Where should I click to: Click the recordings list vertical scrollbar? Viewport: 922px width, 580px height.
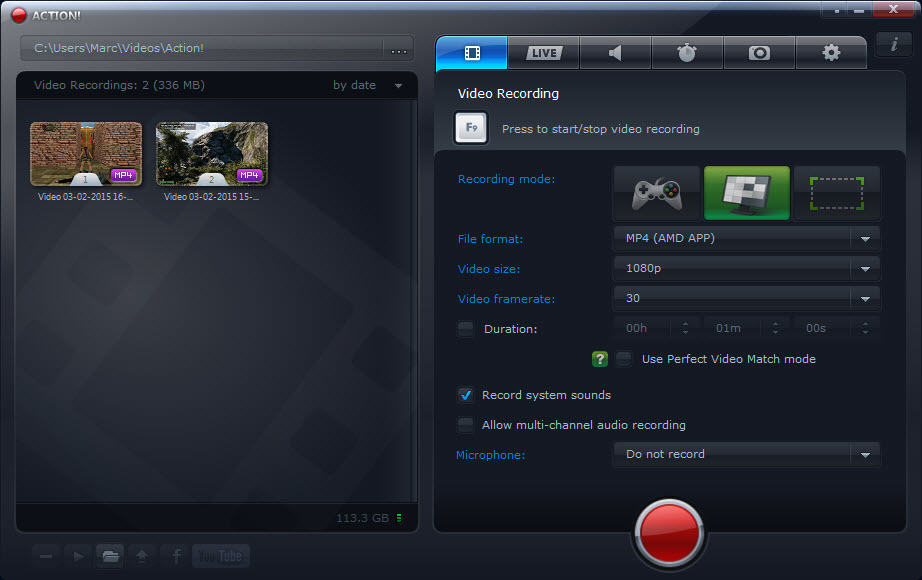[x=415, y=300]
